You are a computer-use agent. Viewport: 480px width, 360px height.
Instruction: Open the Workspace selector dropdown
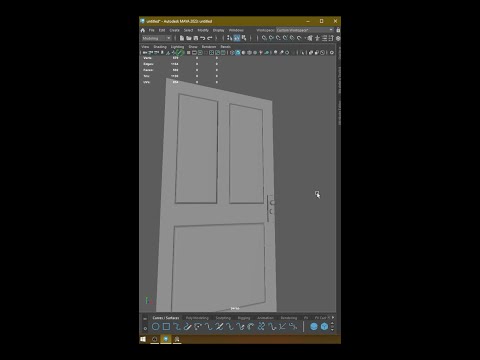305,30
